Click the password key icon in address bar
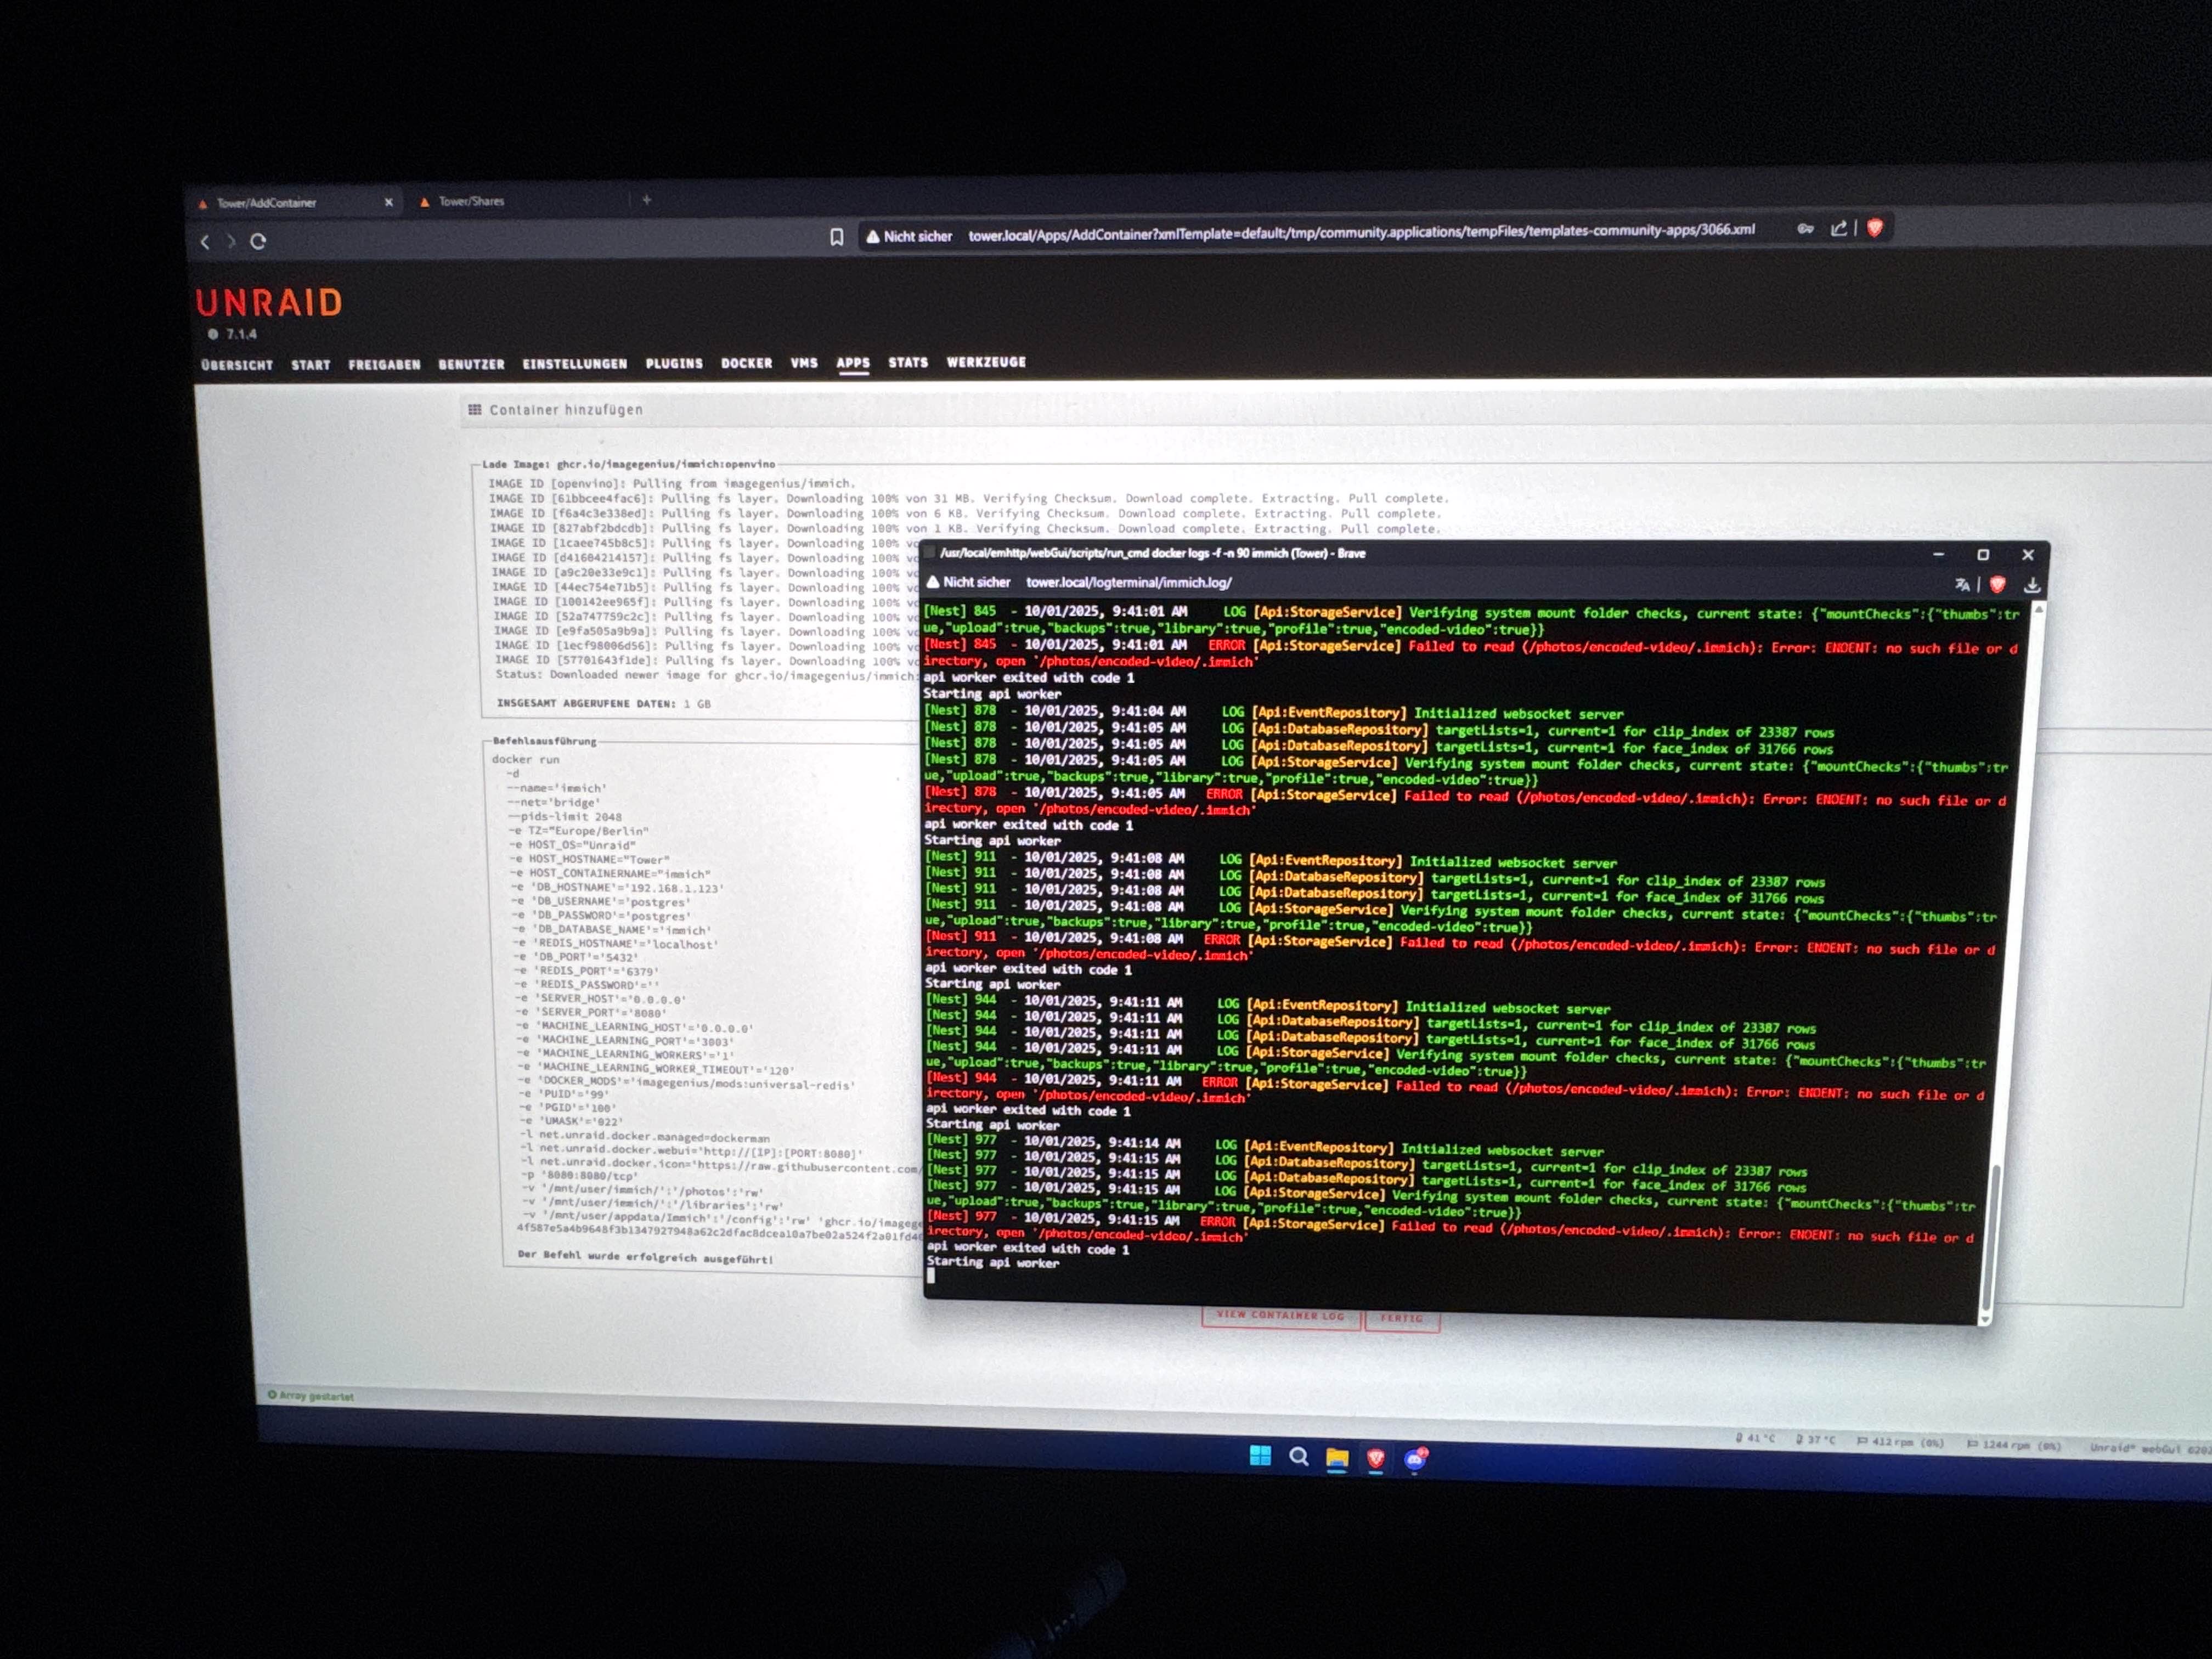This screenshot has width=2212, height=1659. pyautogui.click(x=1805, y=229)
